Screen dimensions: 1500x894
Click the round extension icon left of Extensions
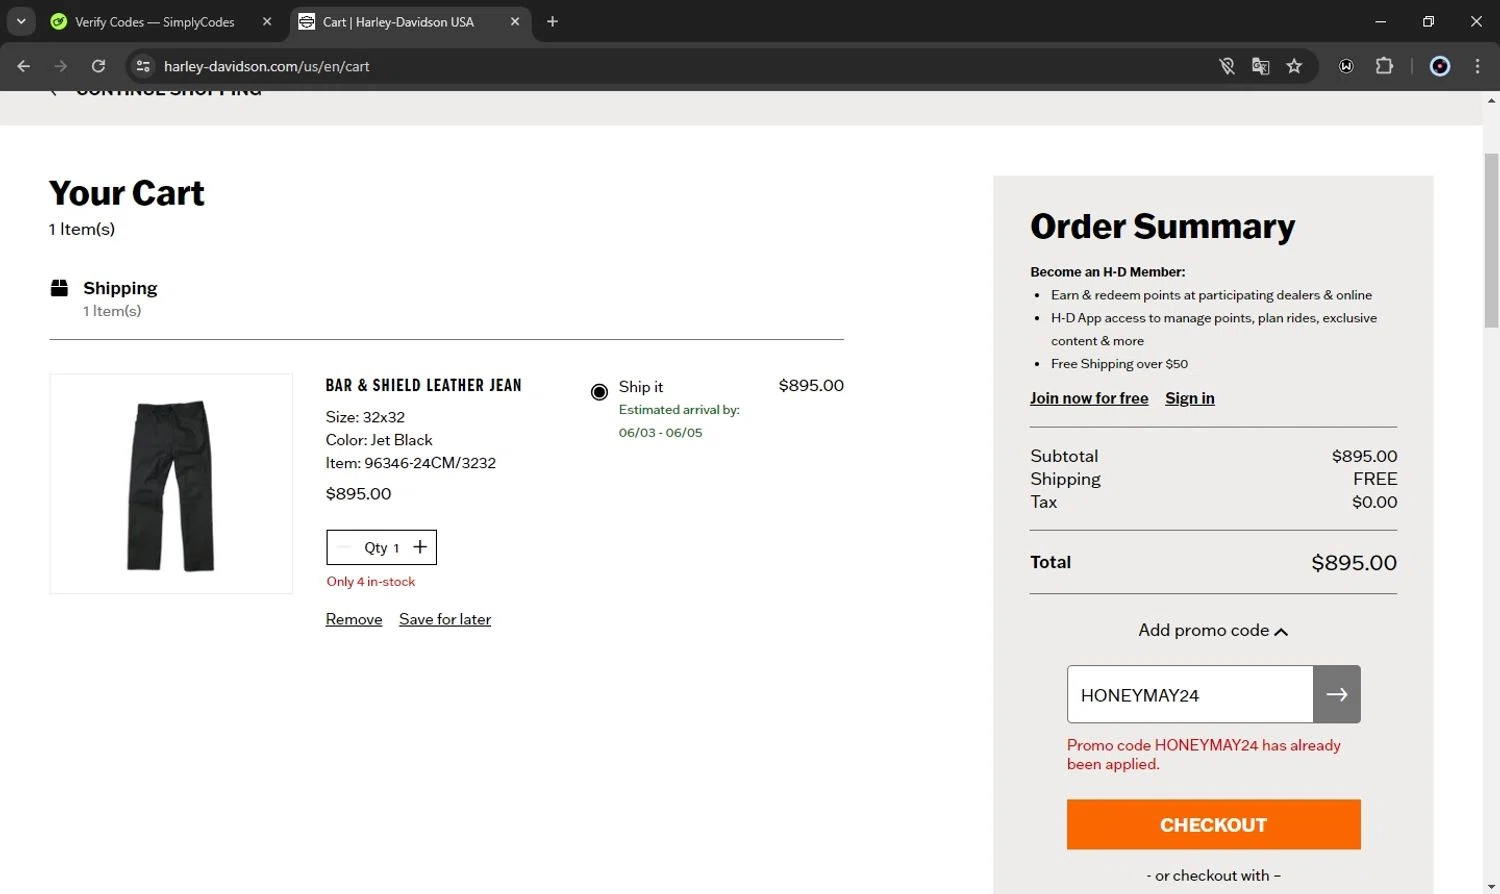point(1347,66)
